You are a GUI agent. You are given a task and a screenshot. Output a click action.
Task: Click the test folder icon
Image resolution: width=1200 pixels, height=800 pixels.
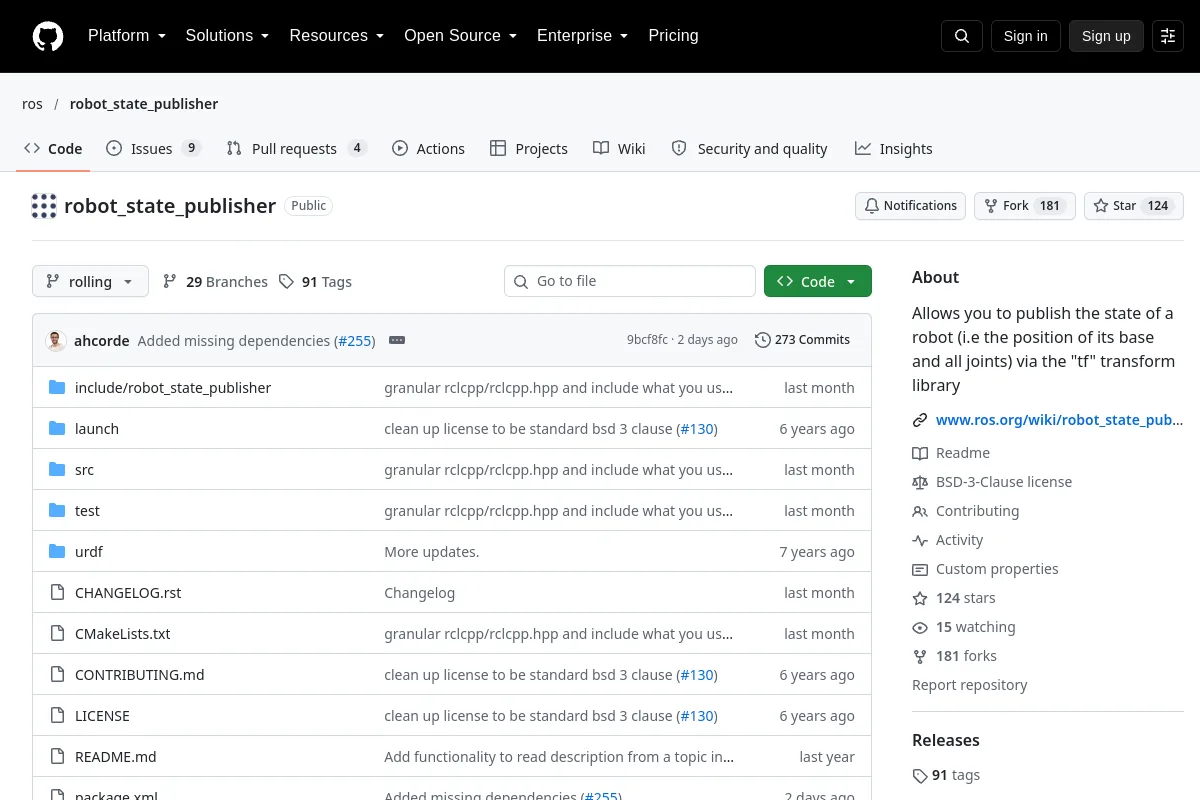[57, 510]
